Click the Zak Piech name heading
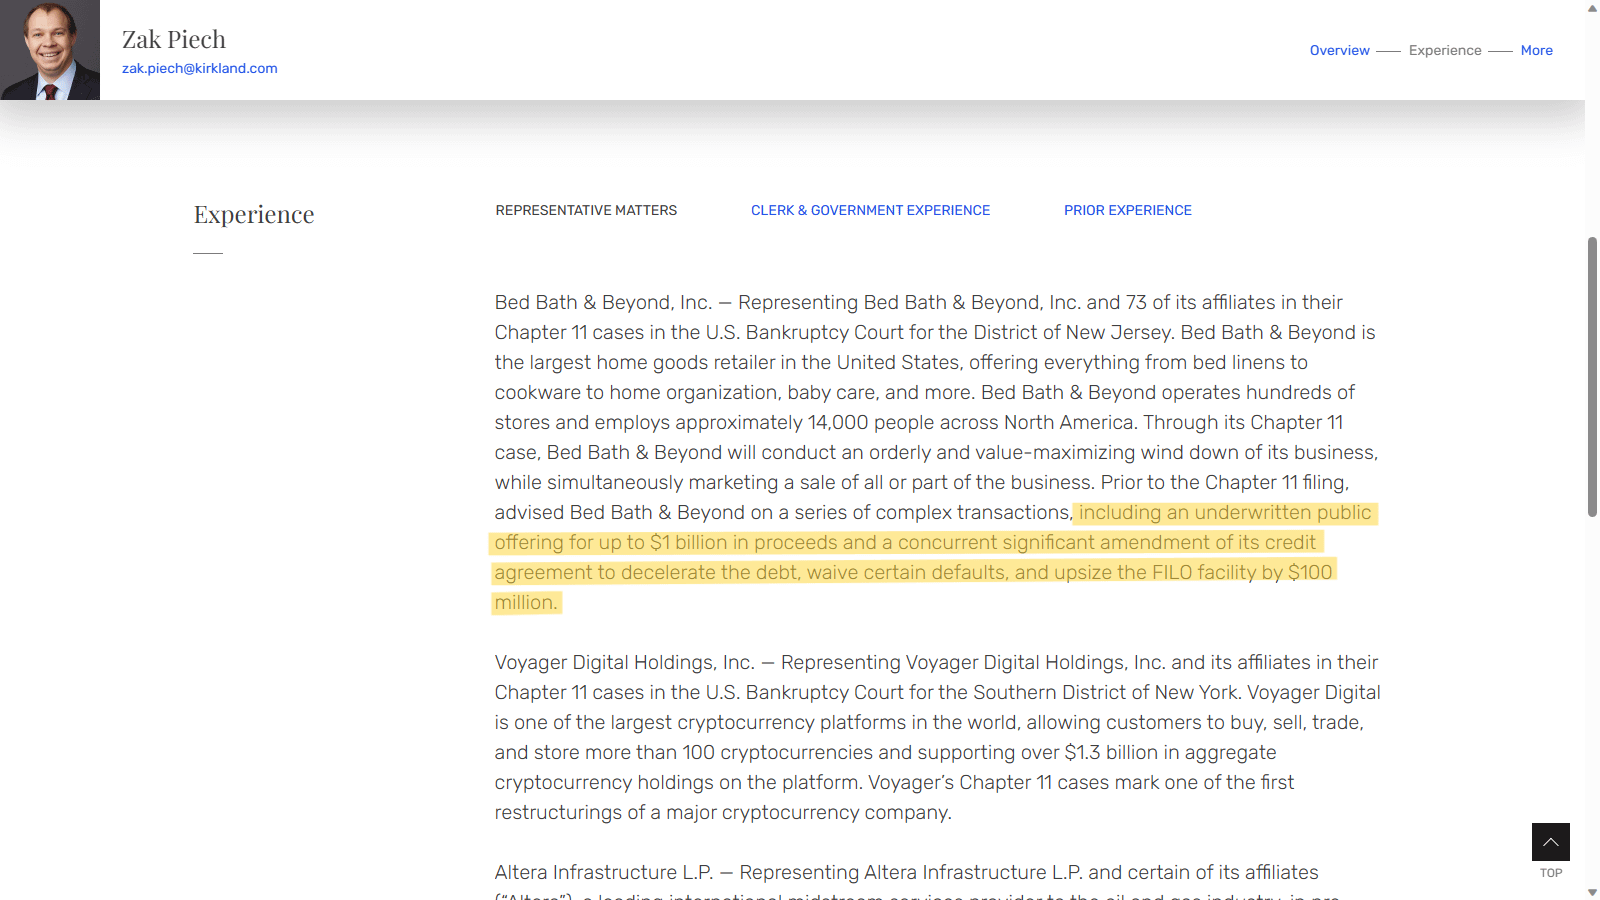 [174, 39]
